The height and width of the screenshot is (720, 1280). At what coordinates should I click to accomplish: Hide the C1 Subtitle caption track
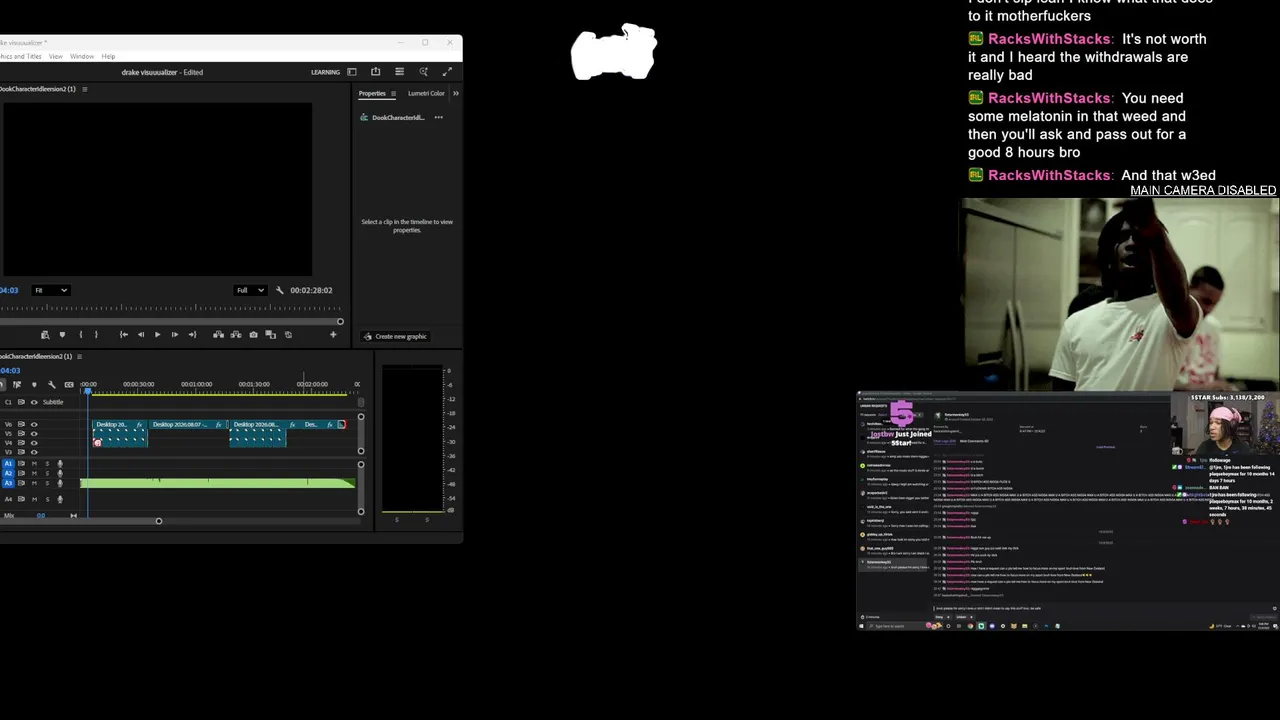pyautogui.click(x=34, y=402)
